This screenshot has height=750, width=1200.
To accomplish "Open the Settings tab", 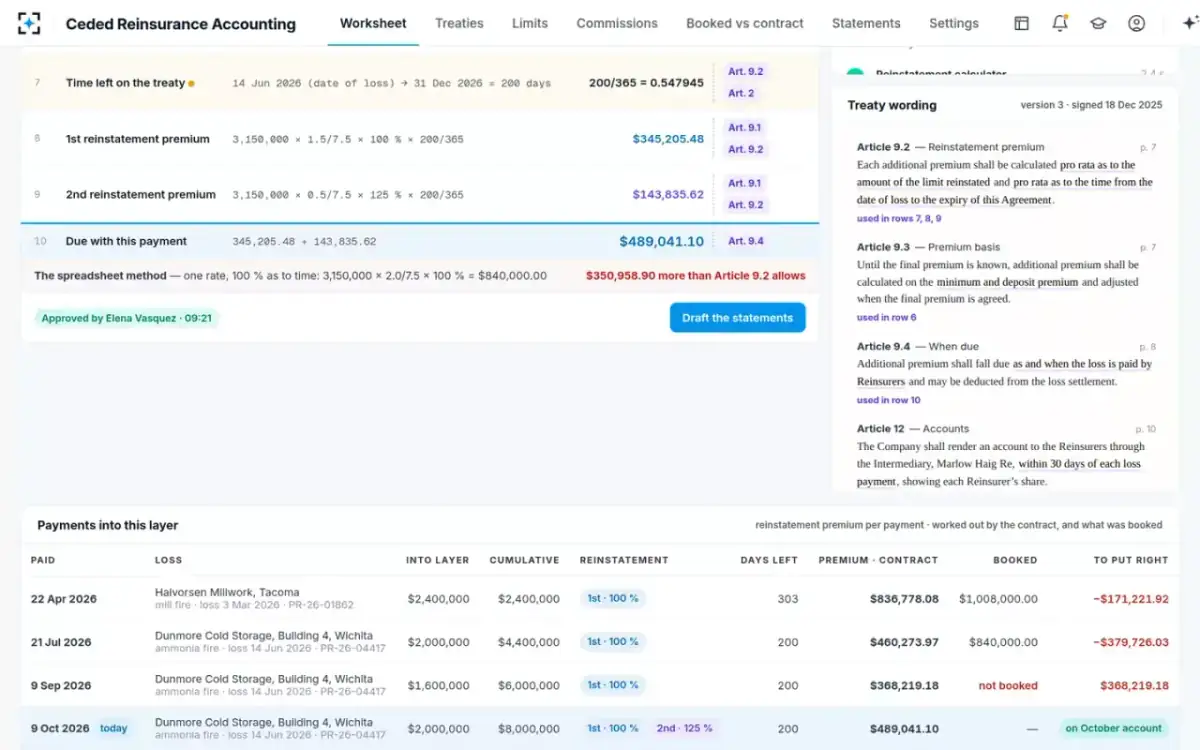I will (x=954, y=23).
